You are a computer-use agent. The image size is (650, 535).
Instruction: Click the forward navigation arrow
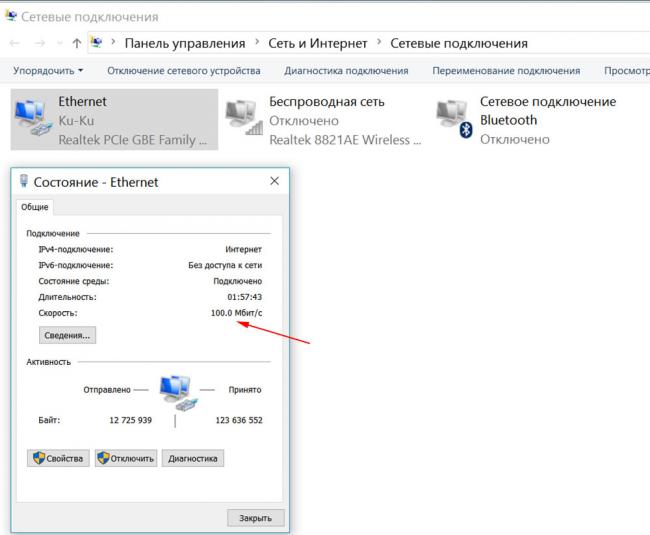coord(39,44)
